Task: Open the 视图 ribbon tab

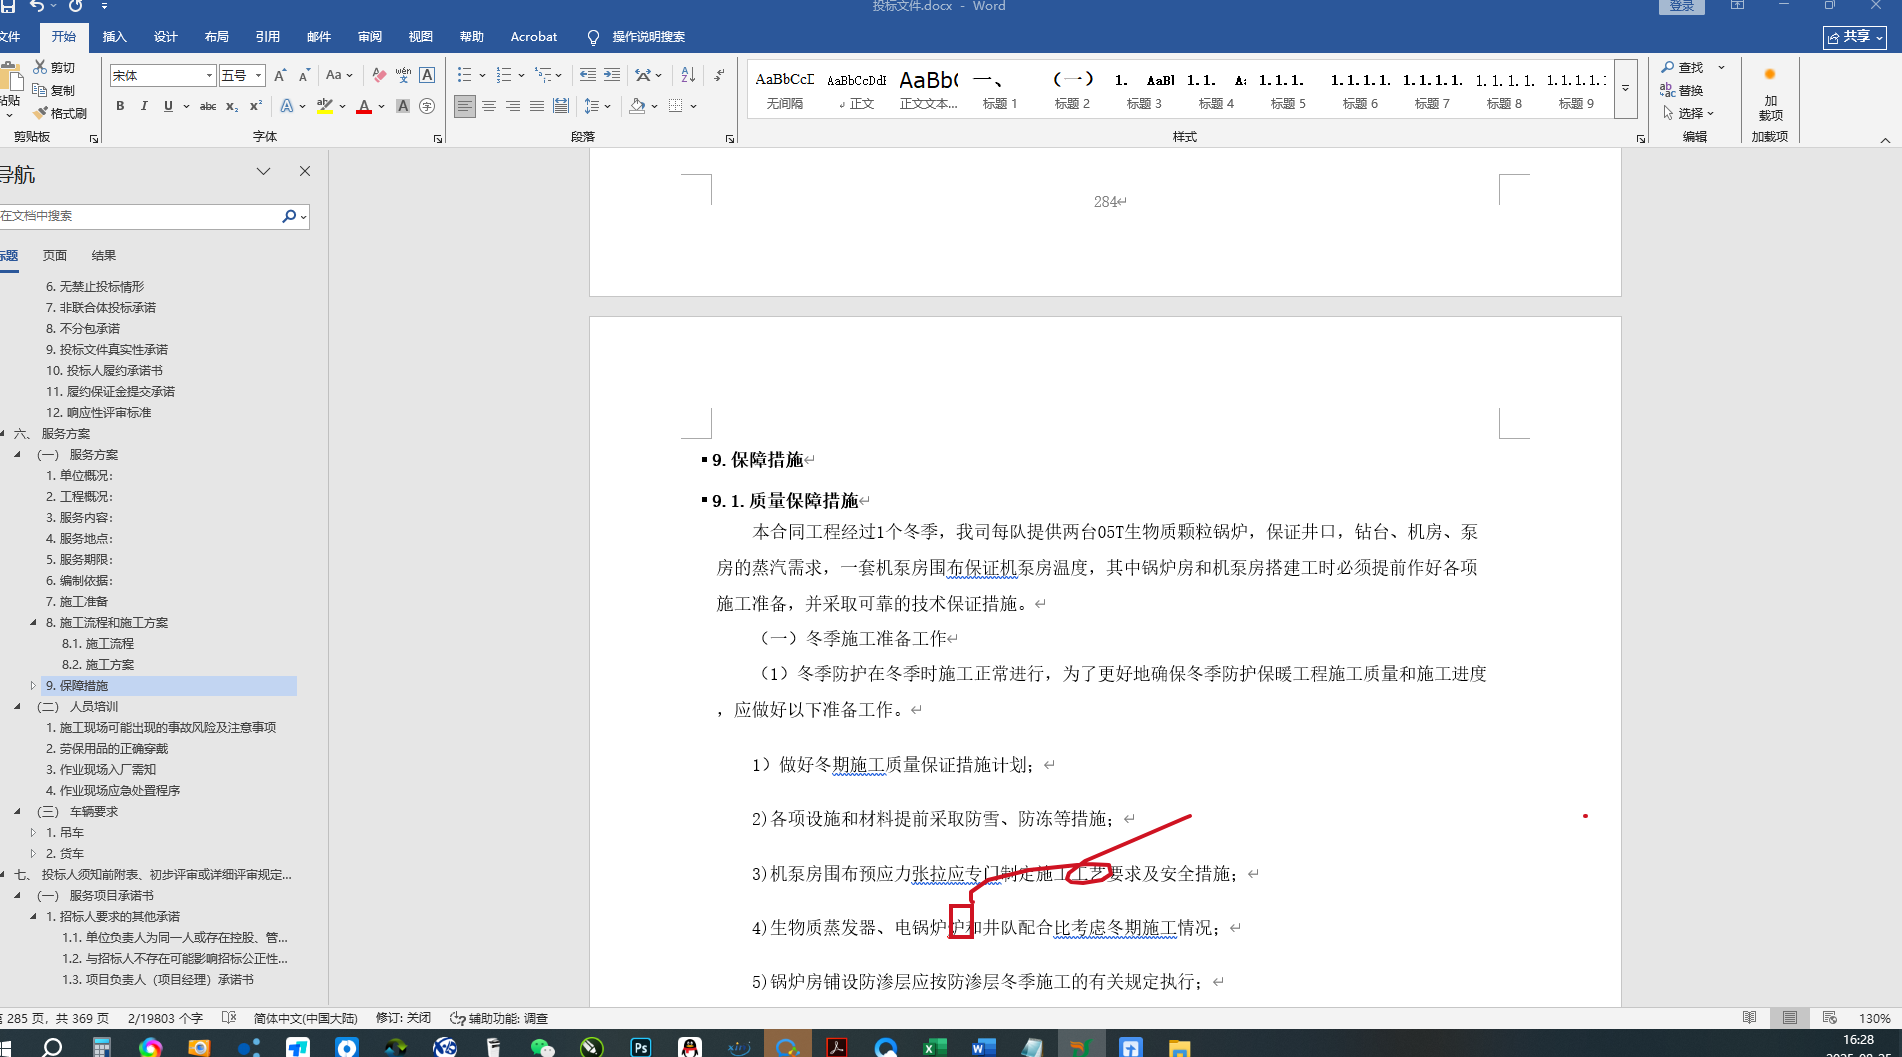Action: click(421, 37)
